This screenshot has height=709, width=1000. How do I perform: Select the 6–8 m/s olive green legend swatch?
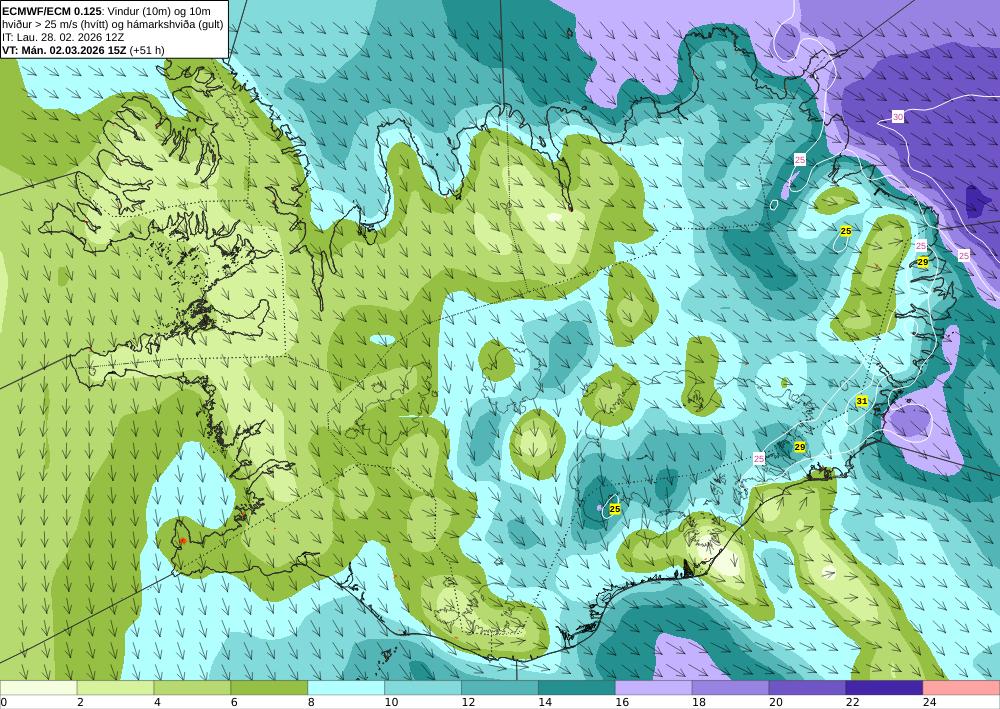click(x=269, y=688)
